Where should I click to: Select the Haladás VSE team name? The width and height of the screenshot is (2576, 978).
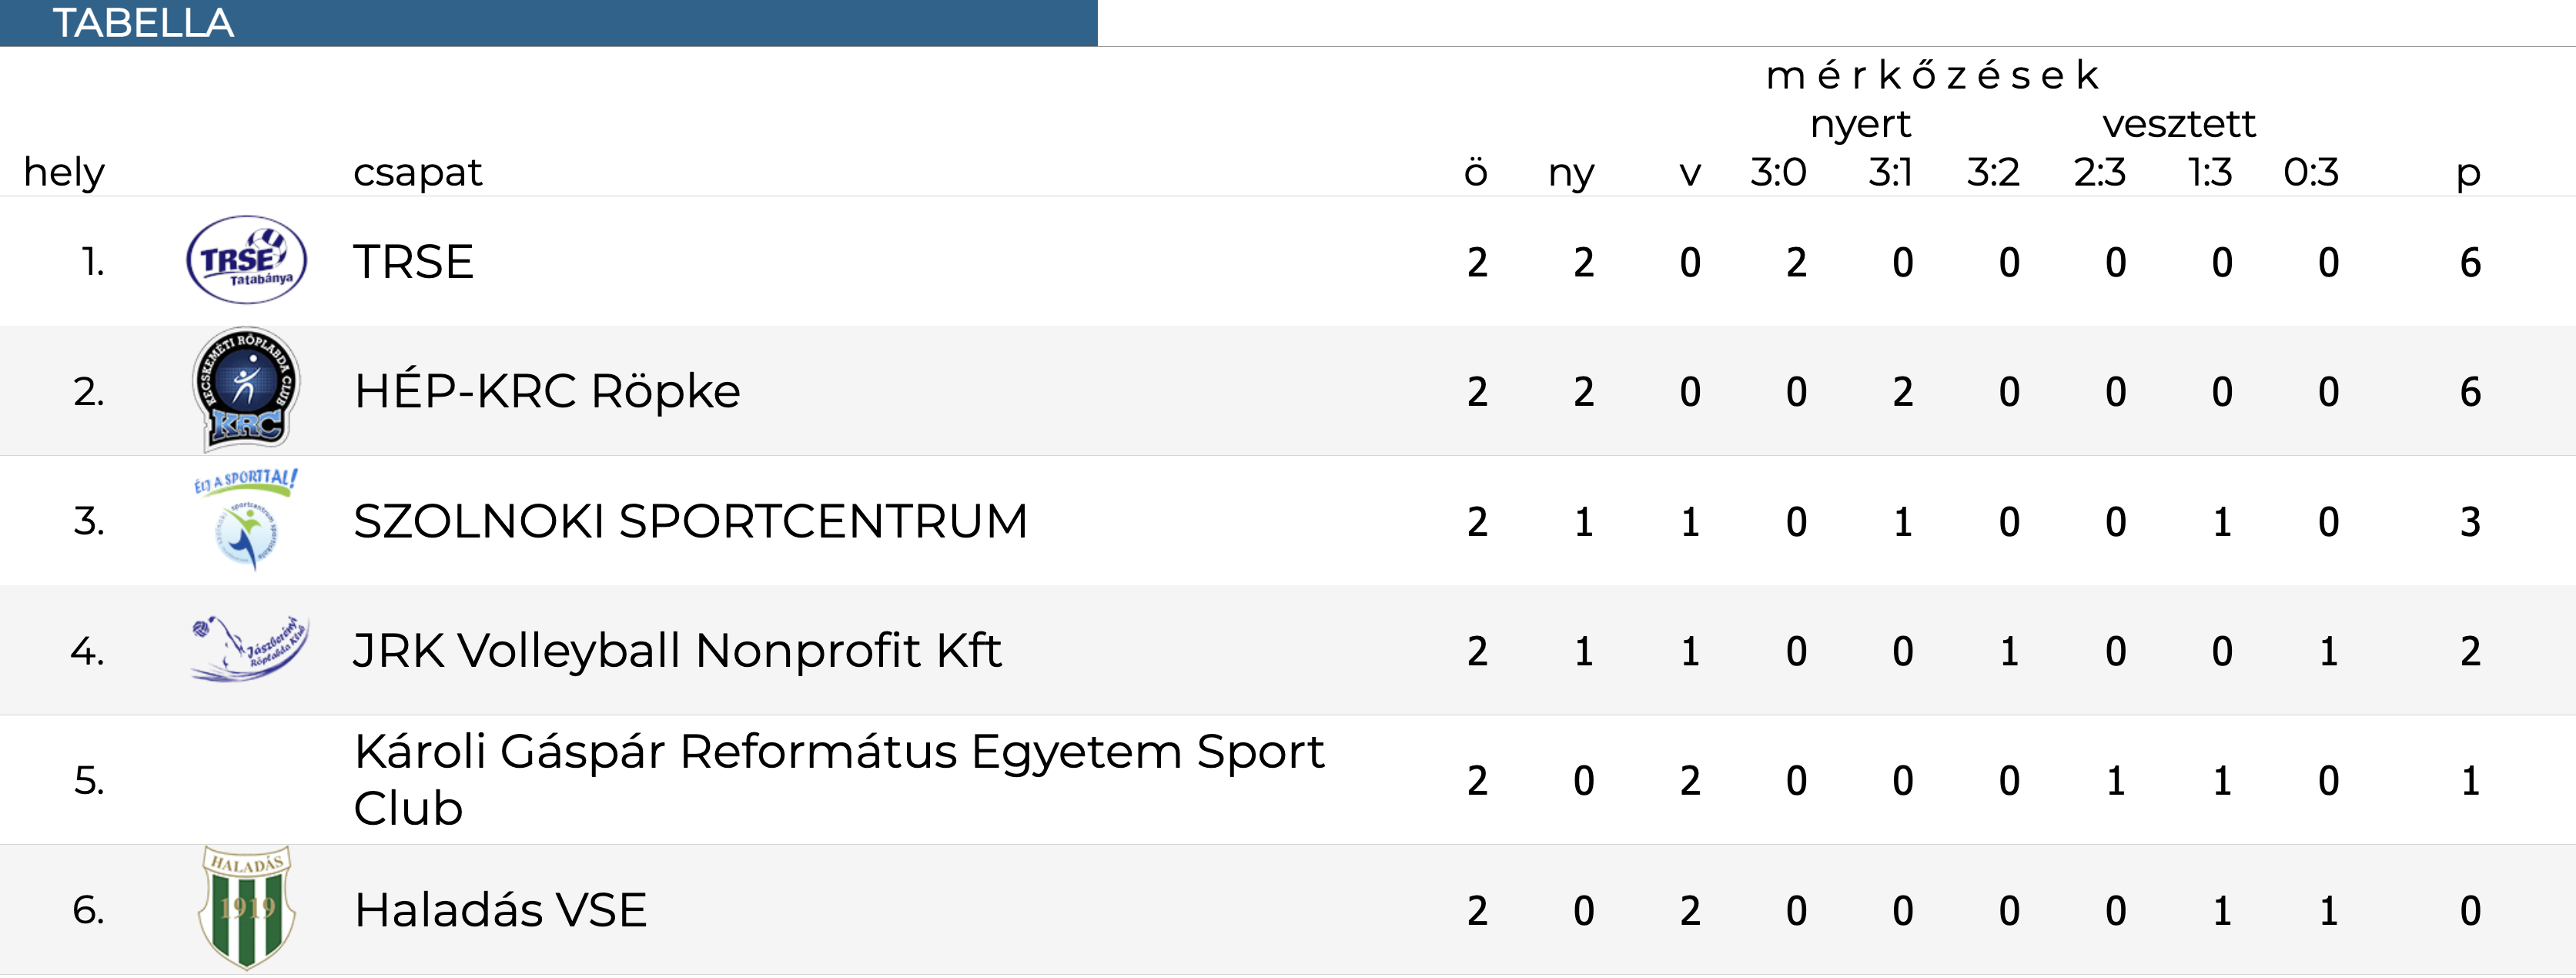click(501, 910)
